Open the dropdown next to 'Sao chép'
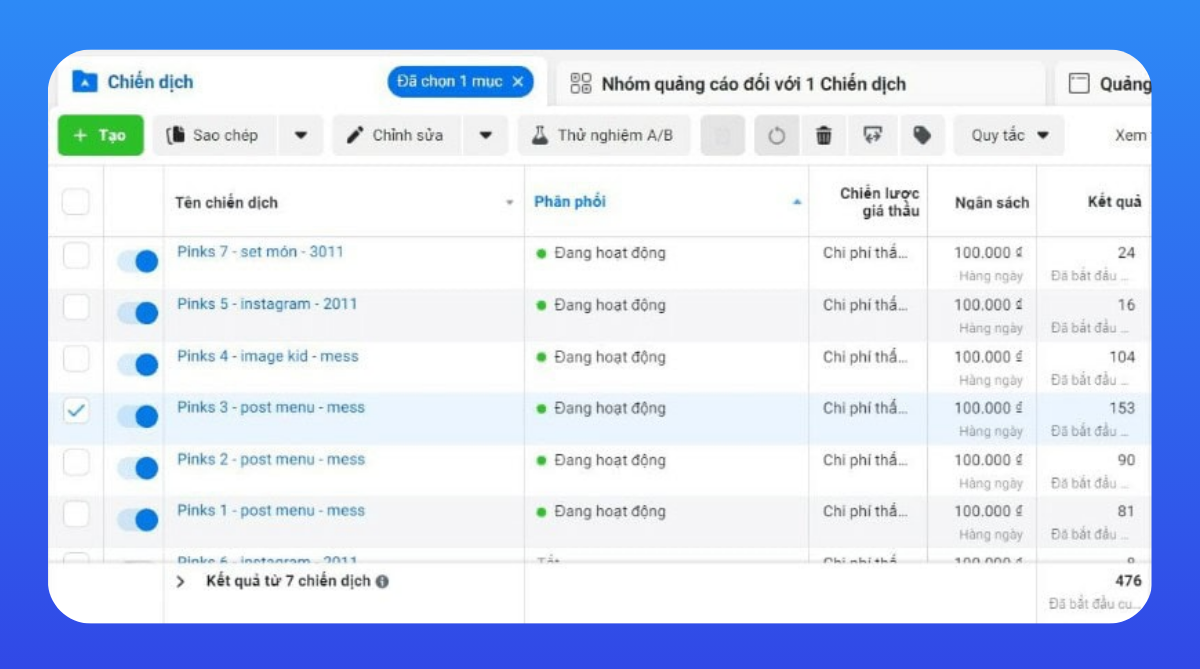1200x669 pixels. click(301, 135)
